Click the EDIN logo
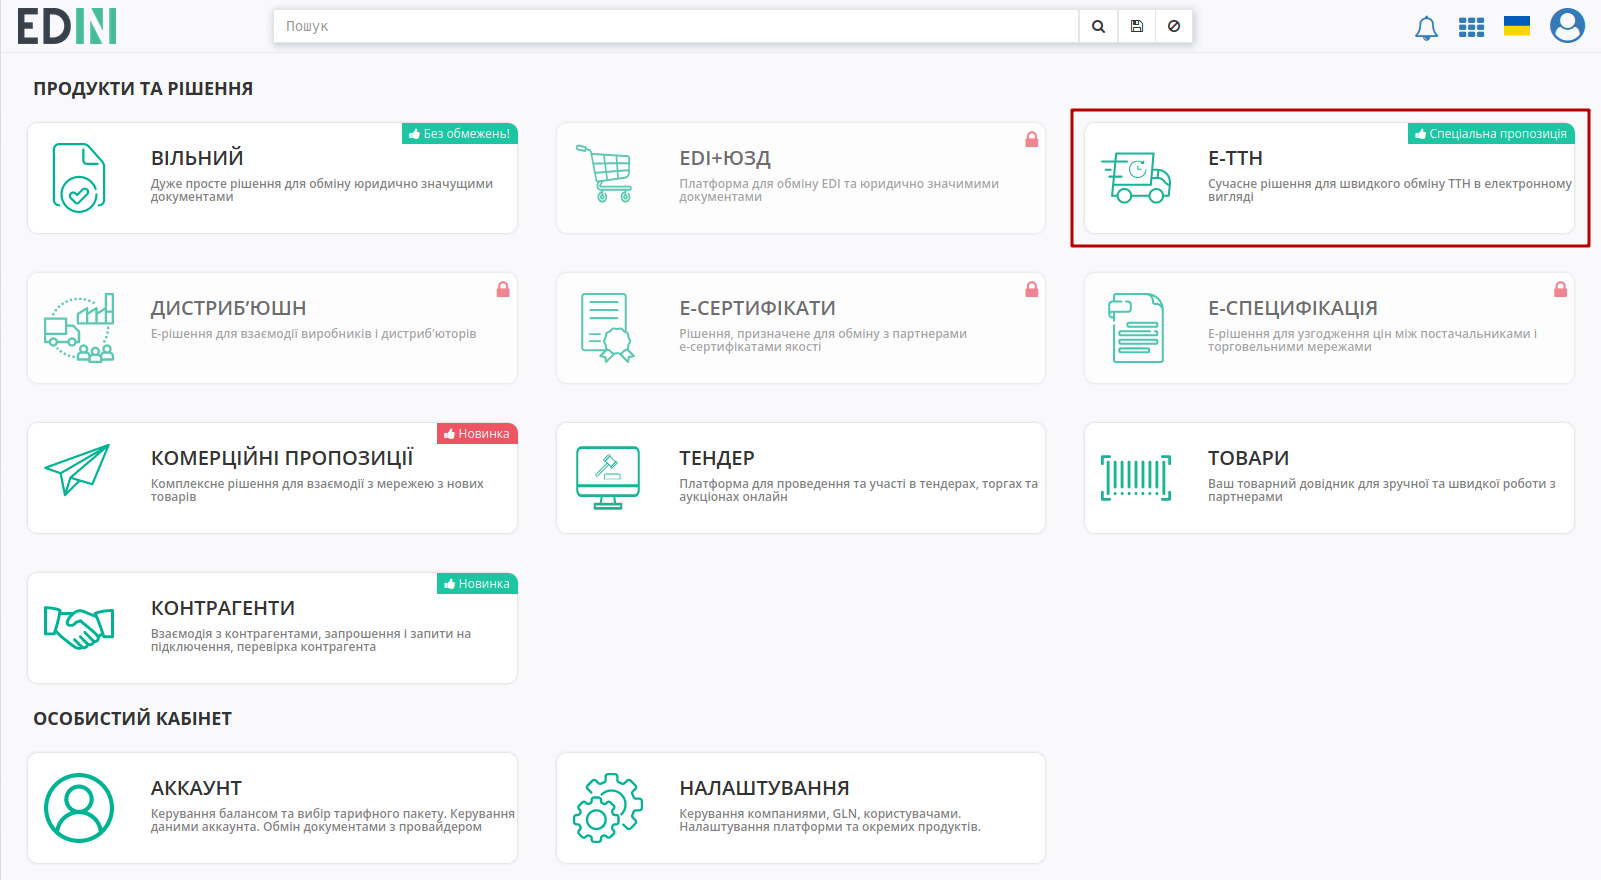This screenshot has height=880, width=1601. point(67,26)
